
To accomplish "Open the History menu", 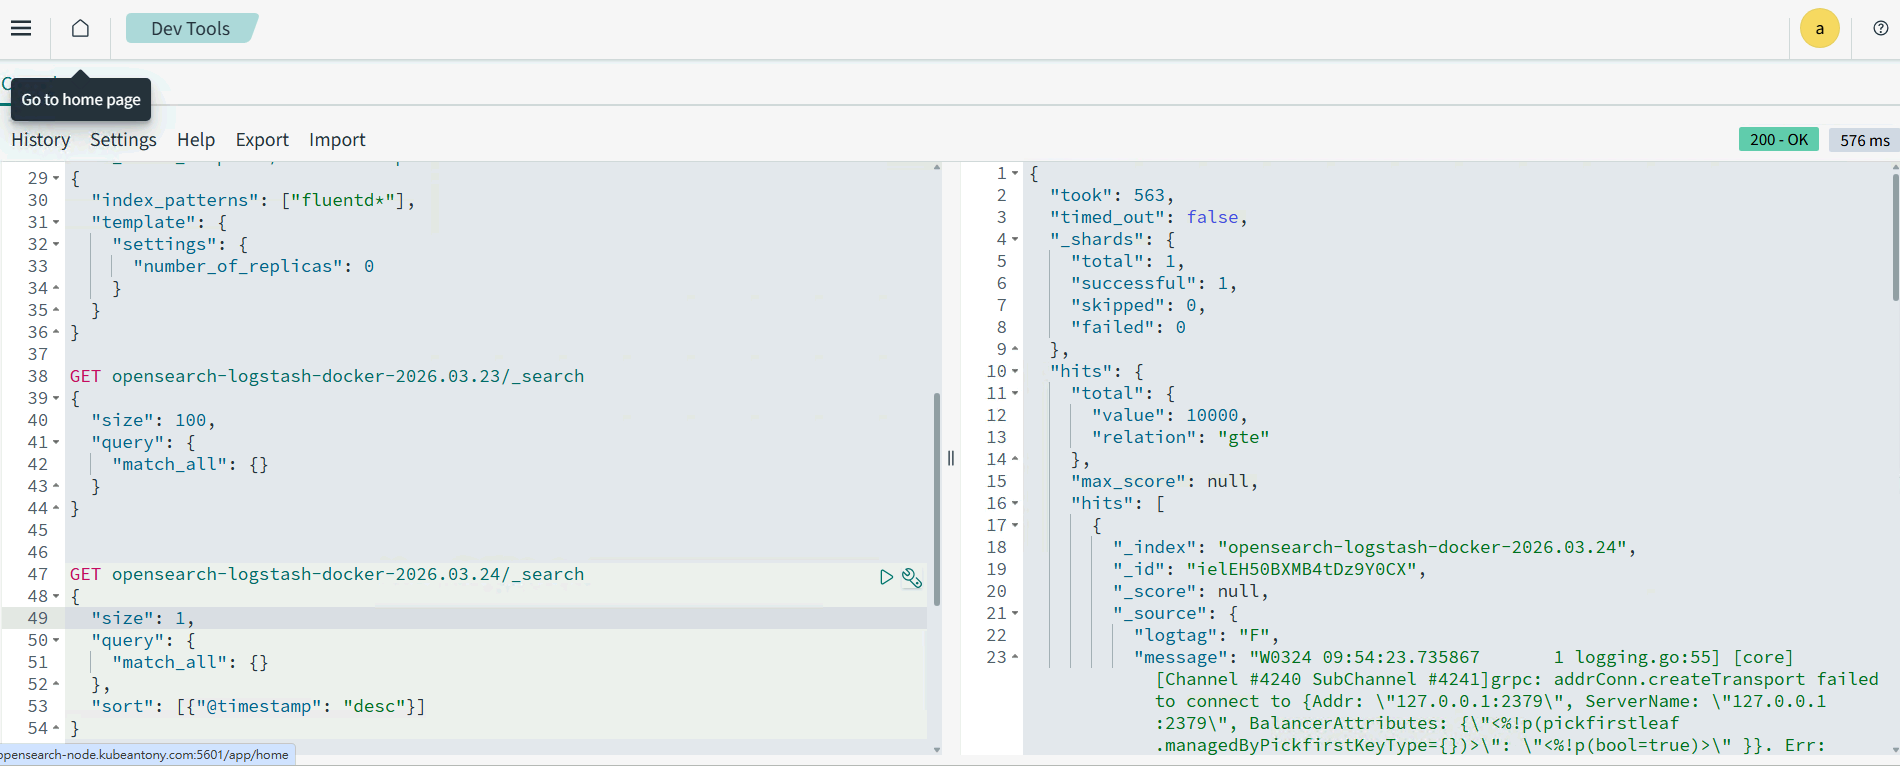I will [41, 140].
